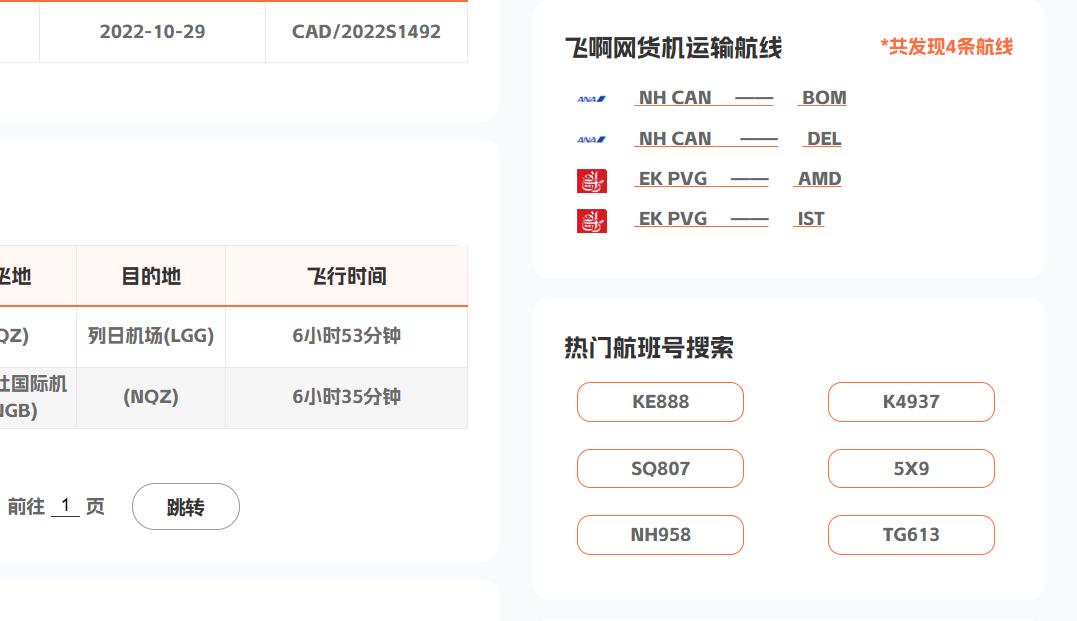Click Emirates logo beside PVG to AMD route
The width and height of the screenshot is (1077, 621).
(x=591, y=181)
